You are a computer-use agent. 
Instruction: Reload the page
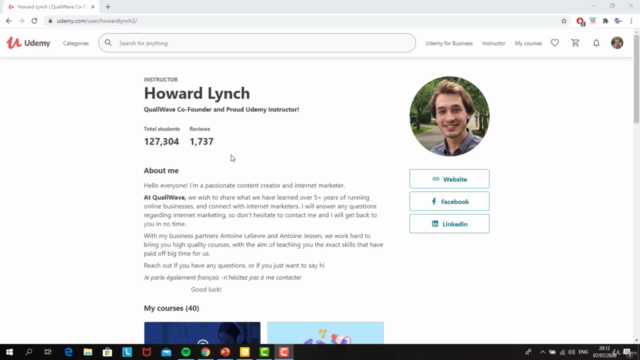(x=34, y=21)
